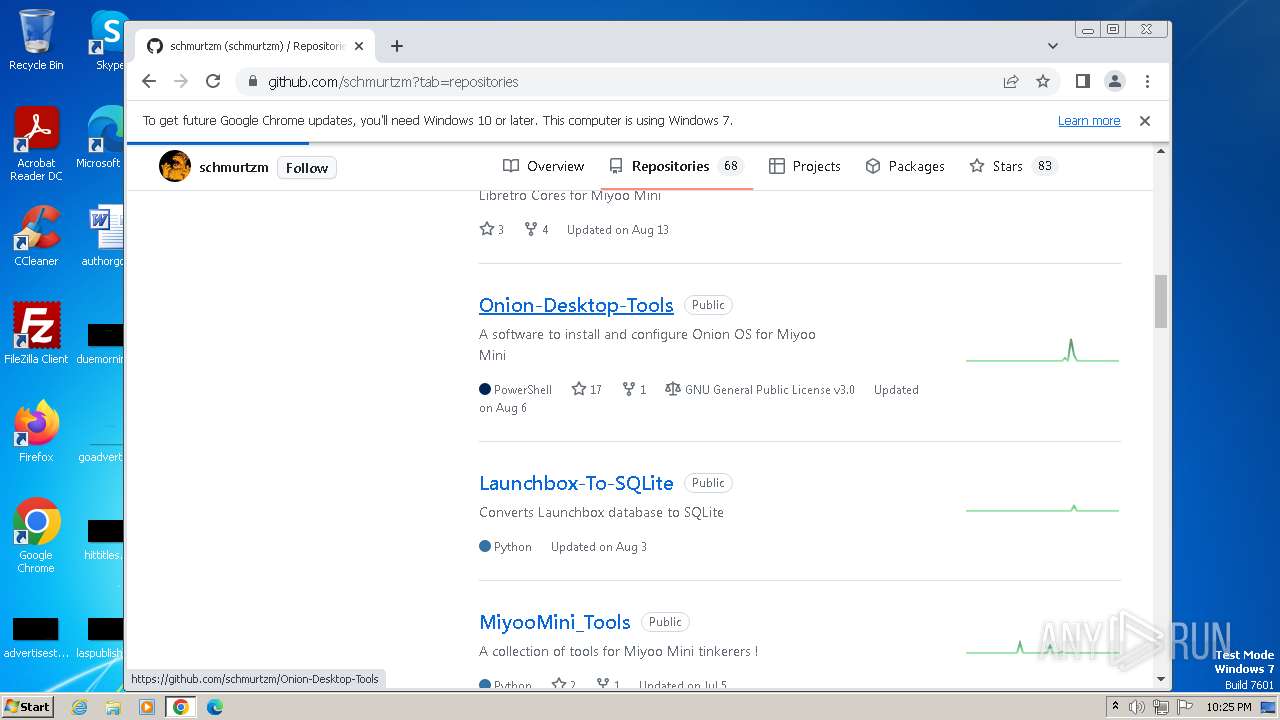Screen dimensions: 1280x720
Task: Click scrollbar up arrow
Action: pyautogui.click(x=1161, y=152)
